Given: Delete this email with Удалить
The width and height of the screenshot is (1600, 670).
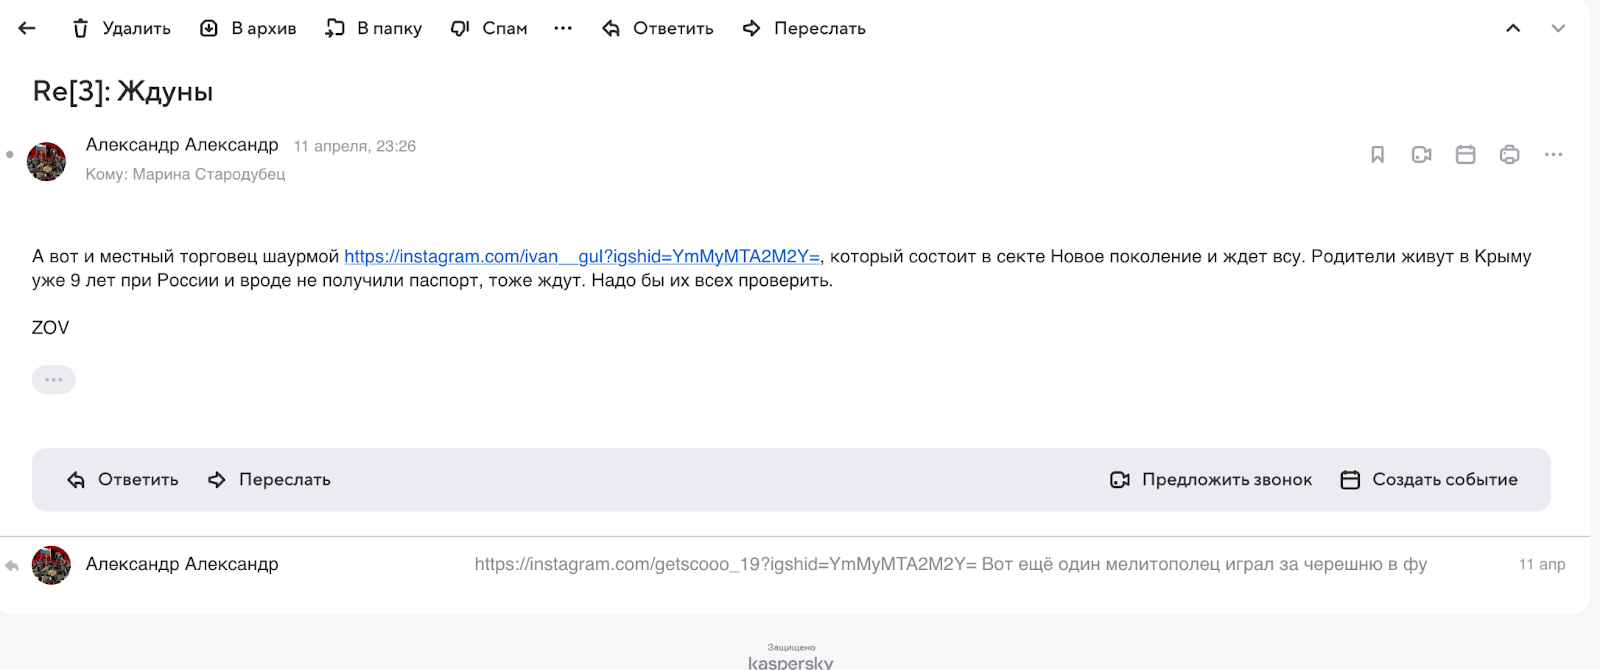Looking at the screenshot, I should (x=121, y=28).
